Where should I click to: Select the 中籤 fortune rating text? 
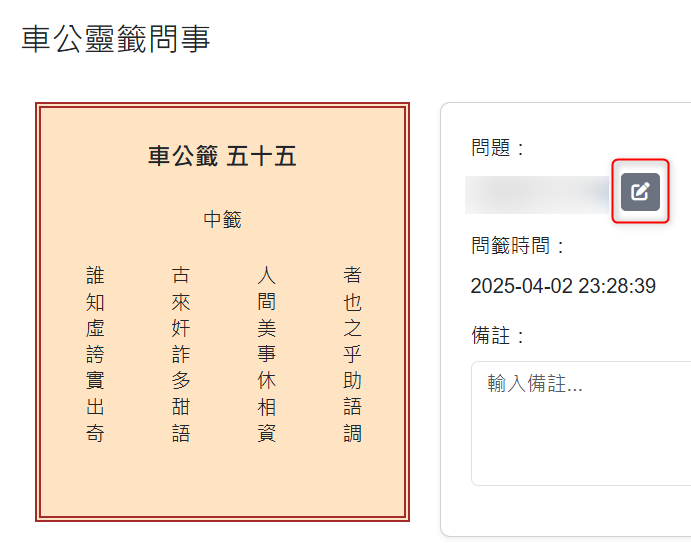[x=222, y=219]
